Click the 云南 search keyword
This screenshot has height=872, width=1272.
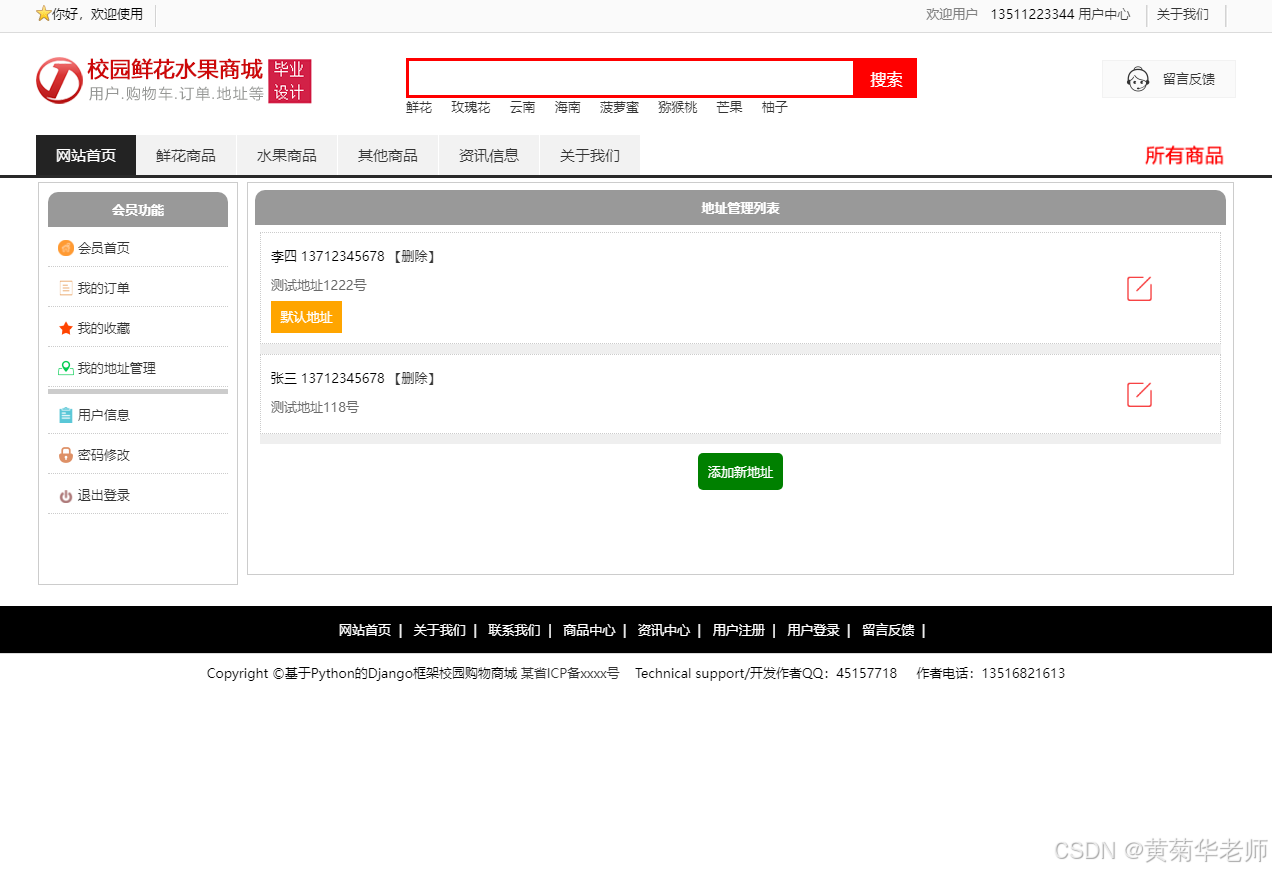[522, 107]
